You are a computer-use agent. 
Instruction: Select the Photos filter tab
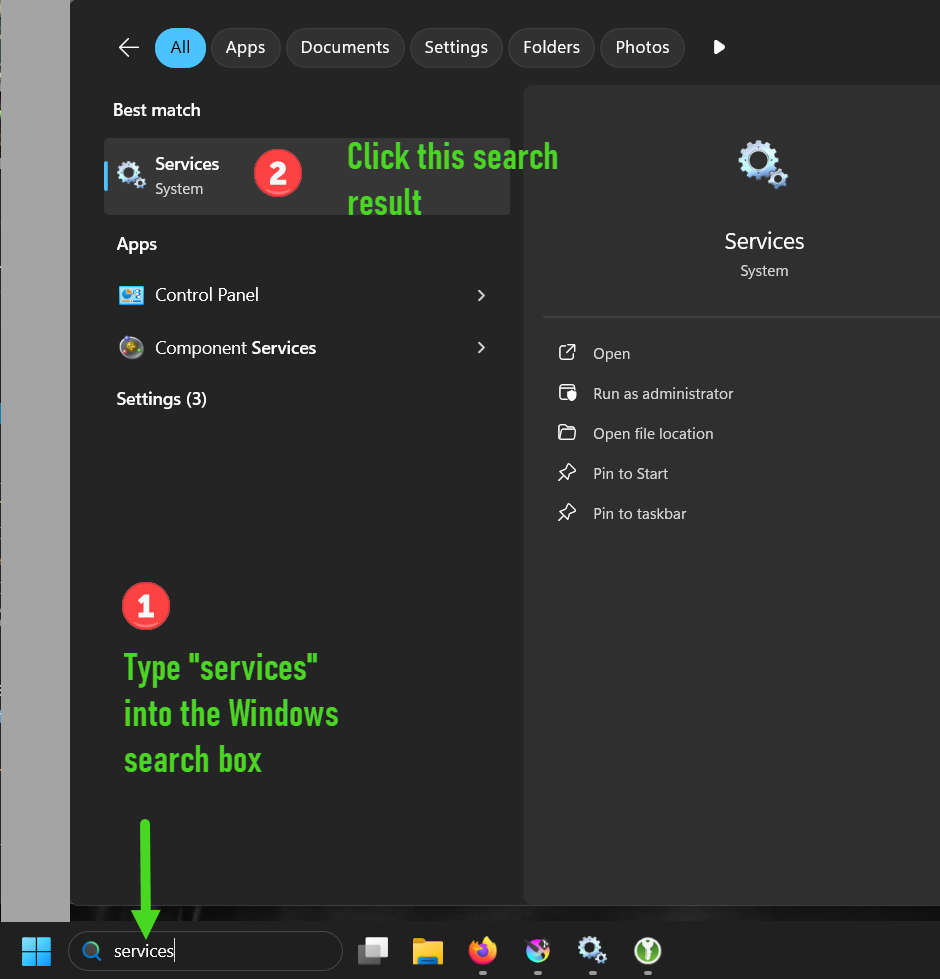(642, 47)
